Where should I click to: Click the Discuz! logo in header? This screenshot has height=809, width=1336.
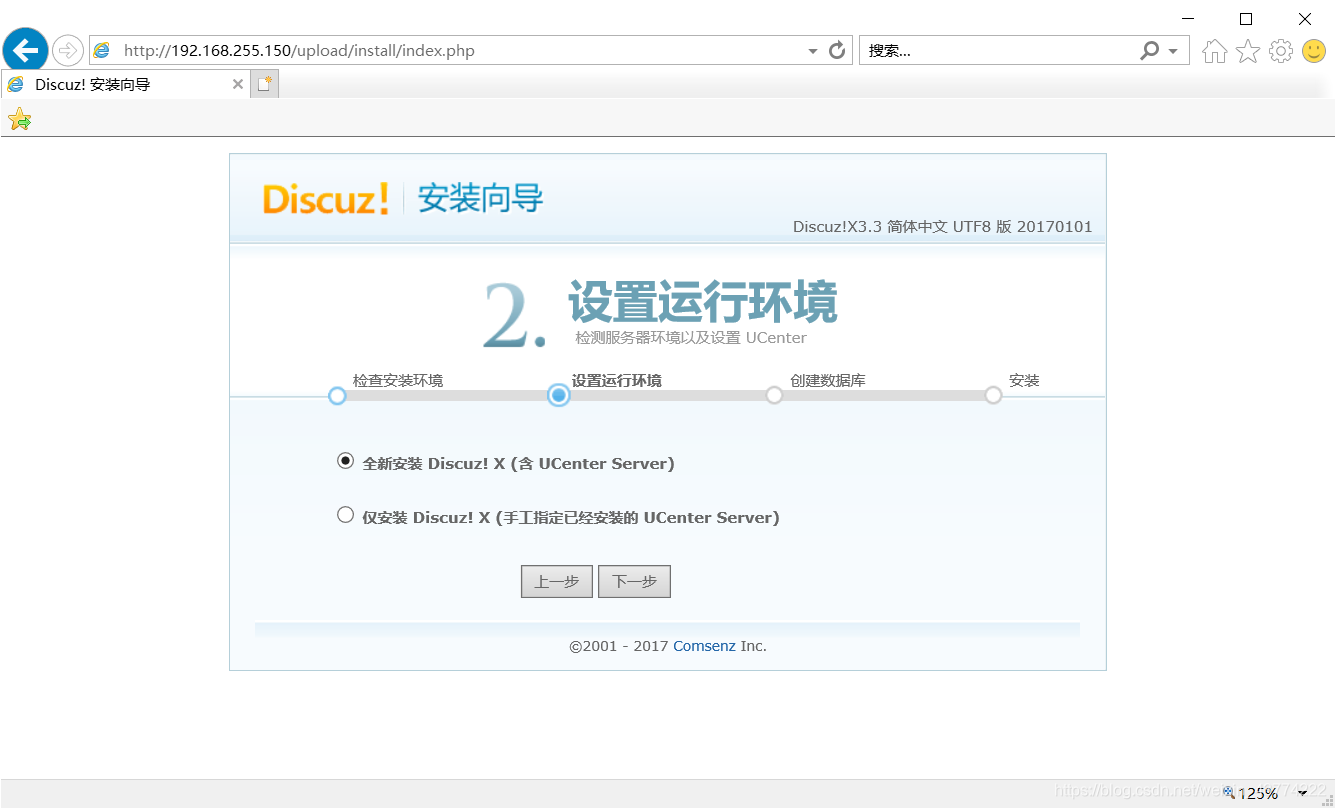[326, 199]
